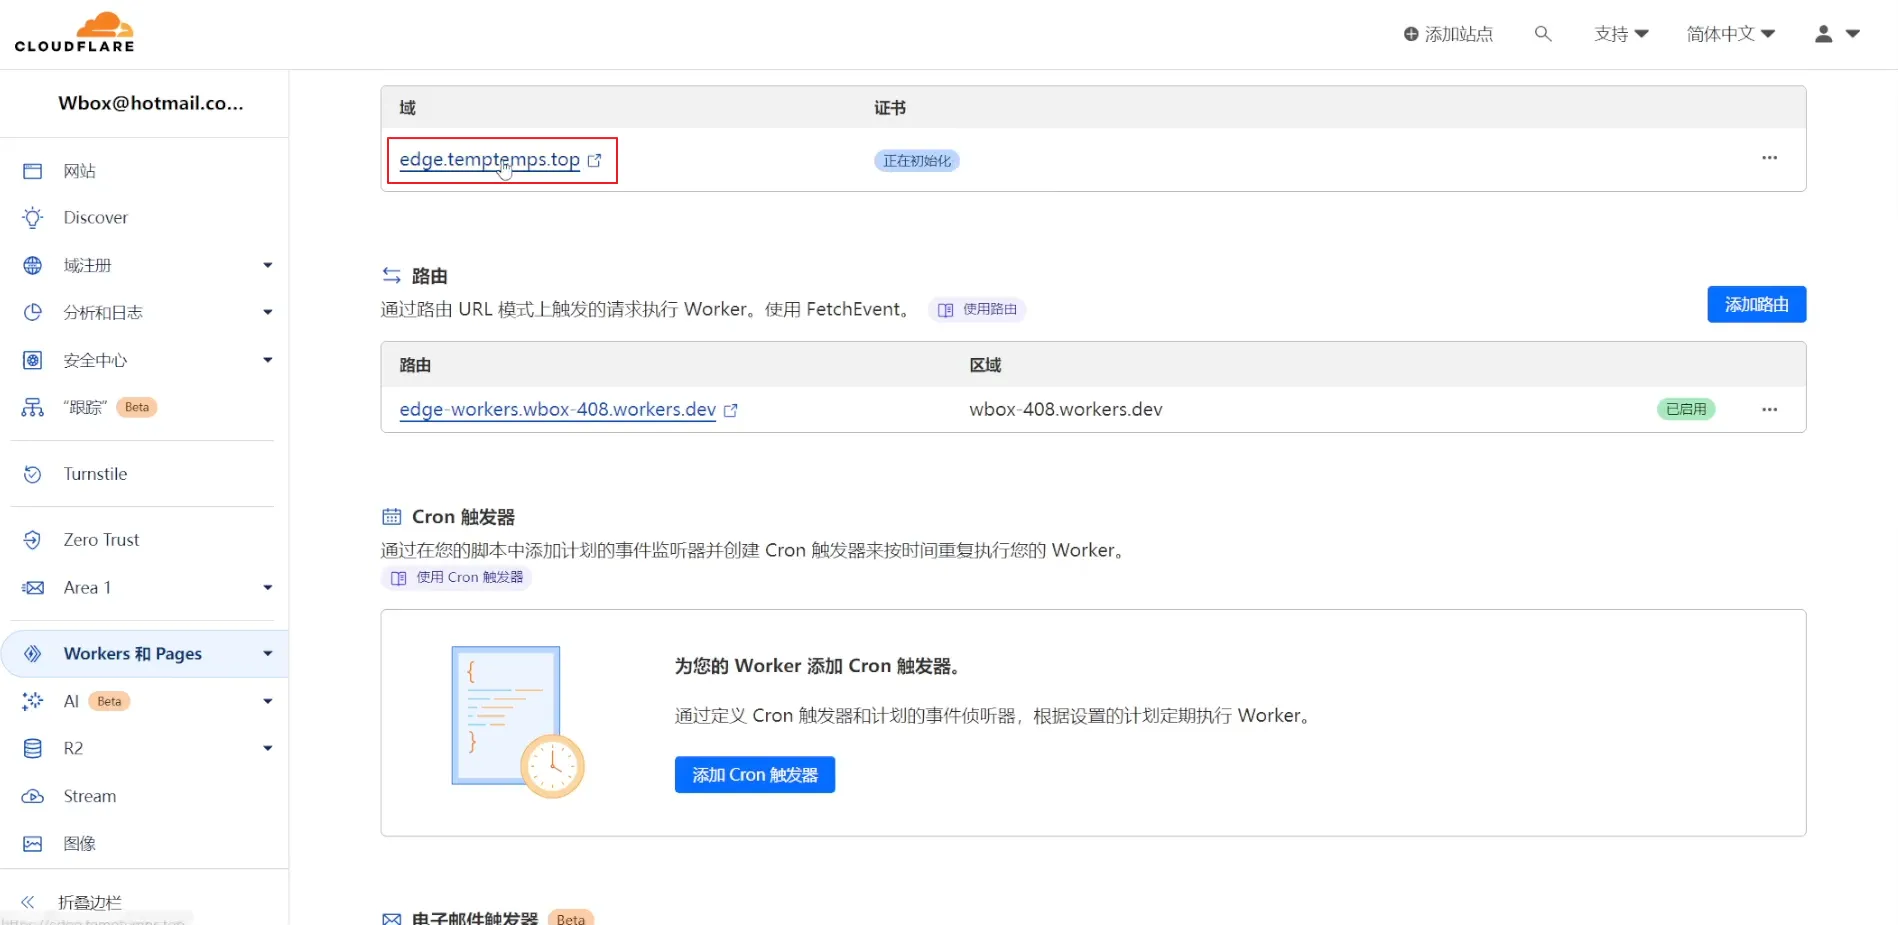Click the 安全中心 icon
Screen dimensions: 1898x925
pos(33,360)
